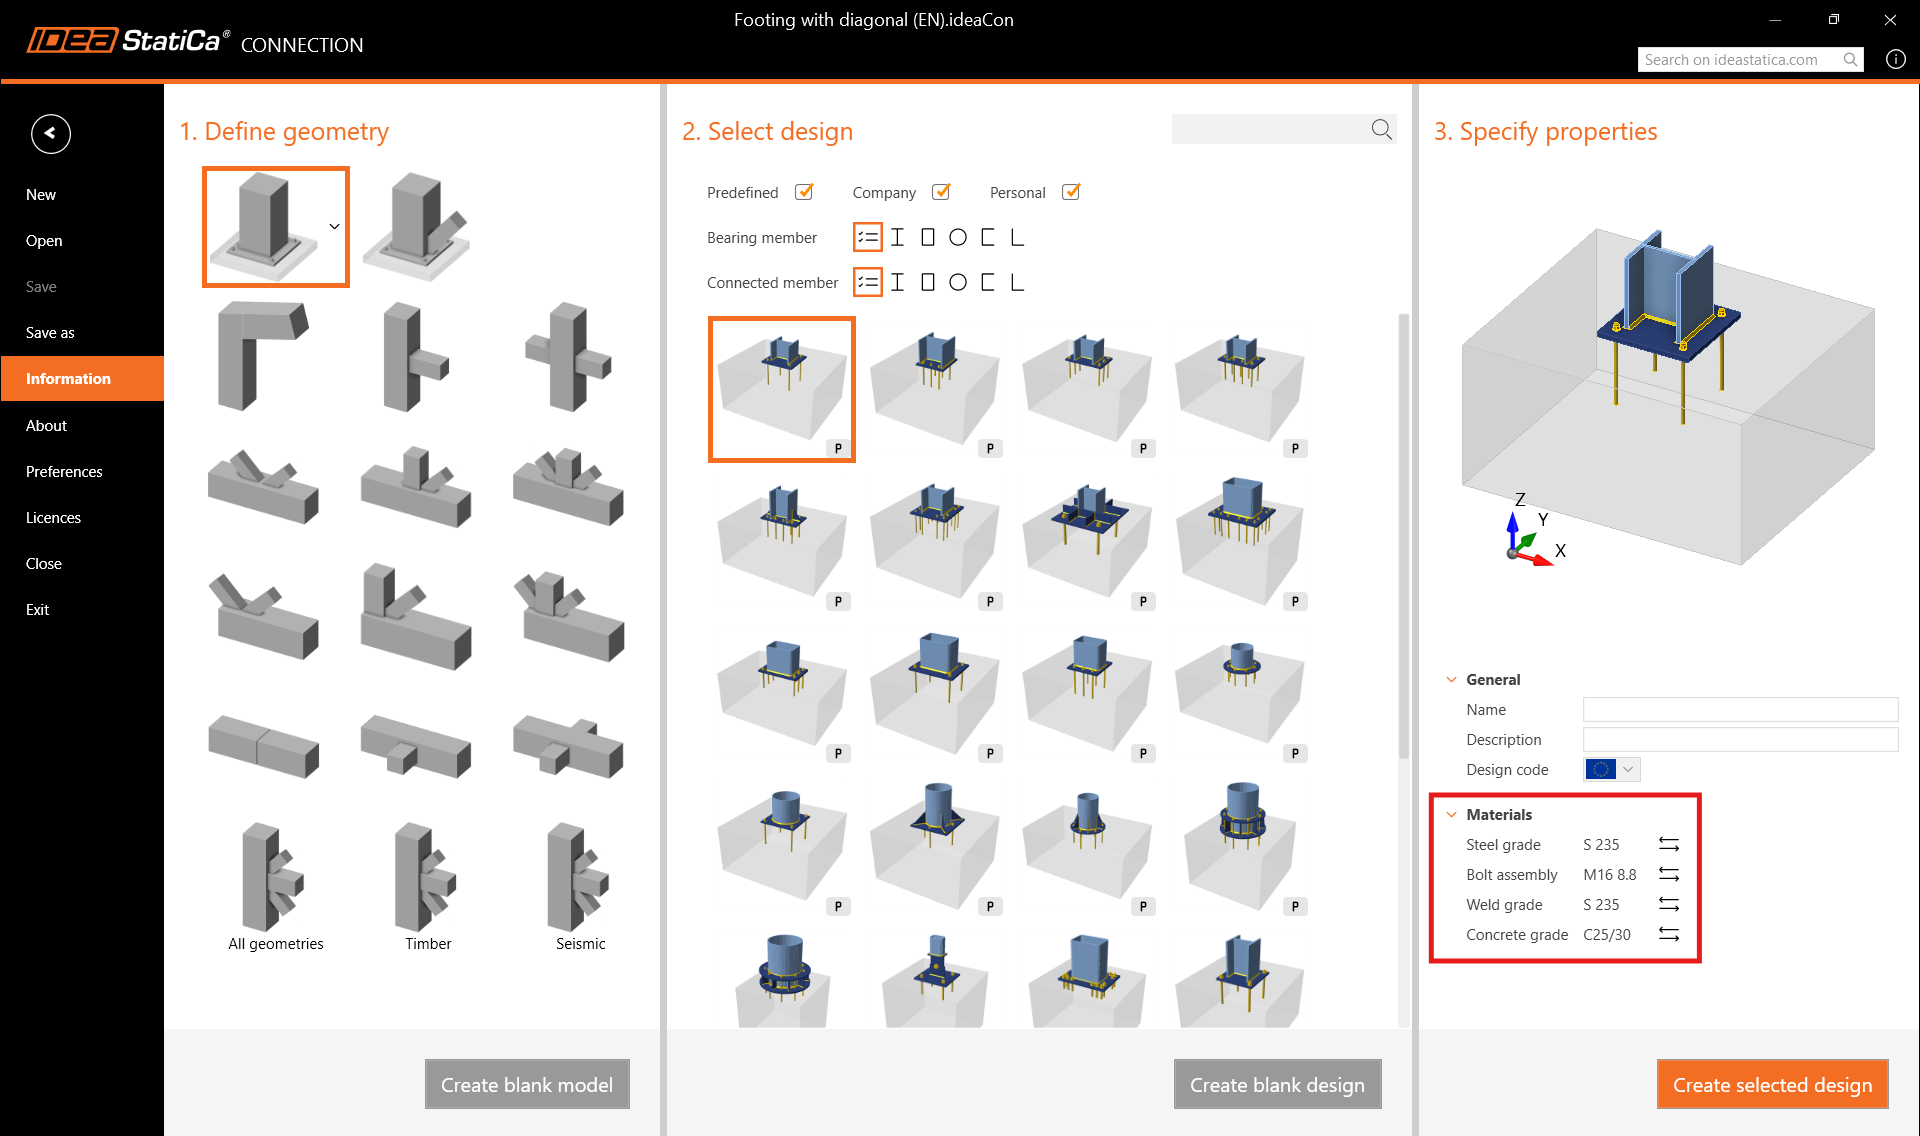The width and height of the screenshot is (1920, 1136).
Task: Select the first I-column base plate design
Action: pos(782,389)
